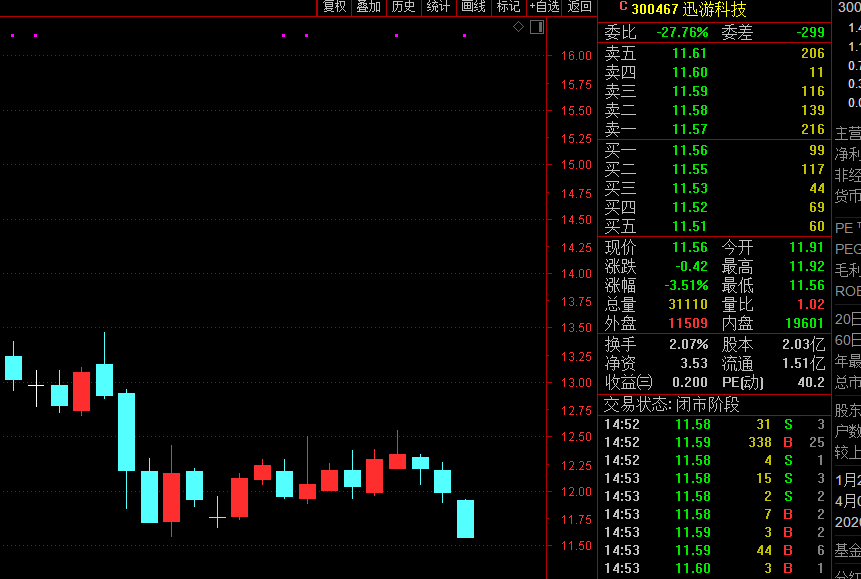861x579 pixels.
Task: Click the last cyan candlestick on chart
Action: coord(465,519)
